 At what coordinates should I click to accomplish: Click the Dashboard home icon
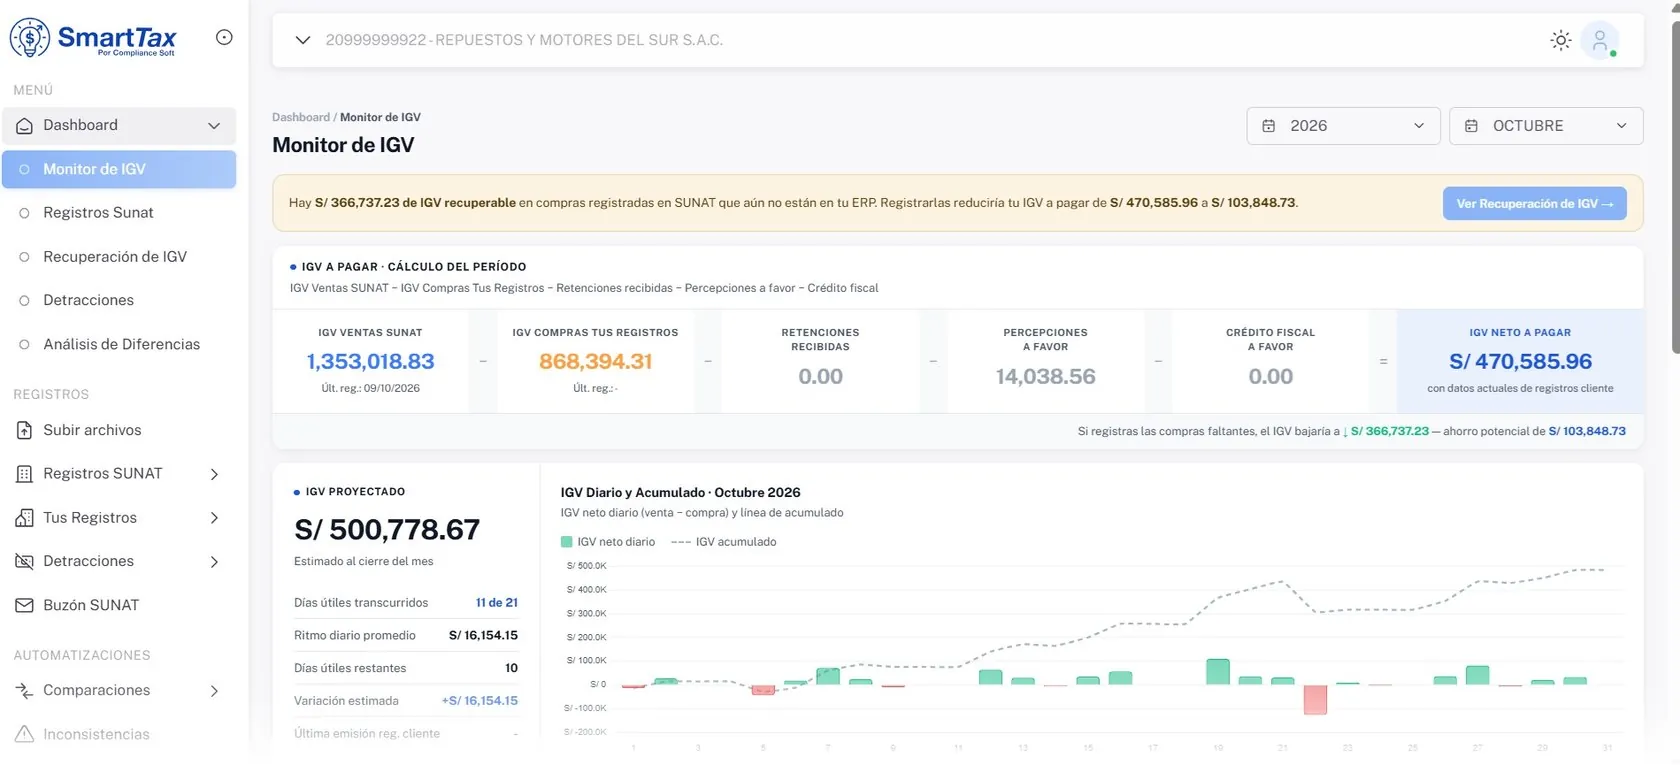[x=25, y=126]
